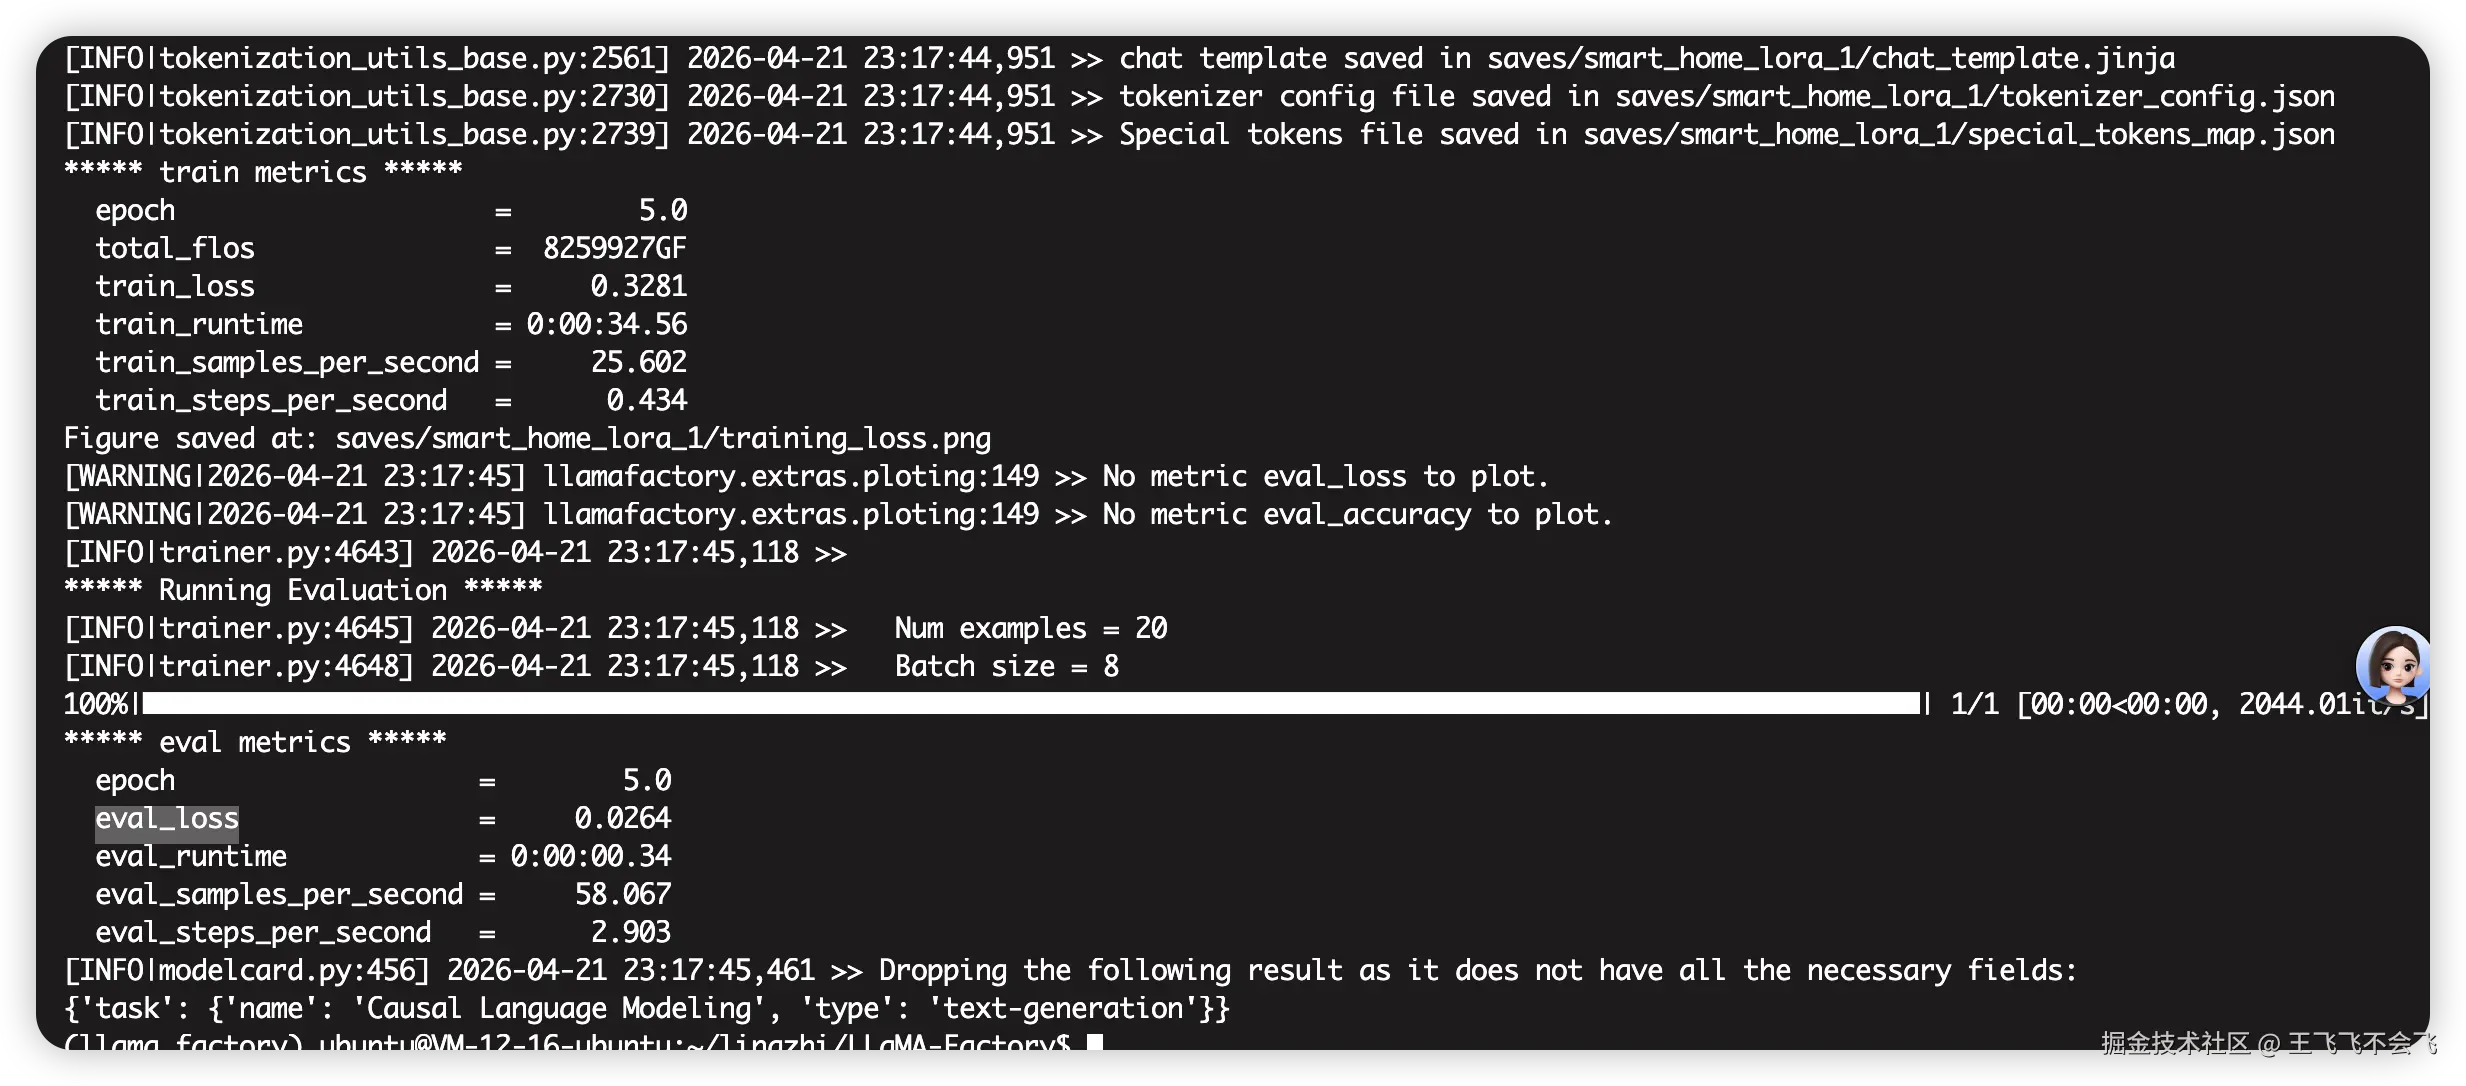Click the terminal cursor block at the prompt
2466x1086 pixels.
(x=1095, y=1042)
